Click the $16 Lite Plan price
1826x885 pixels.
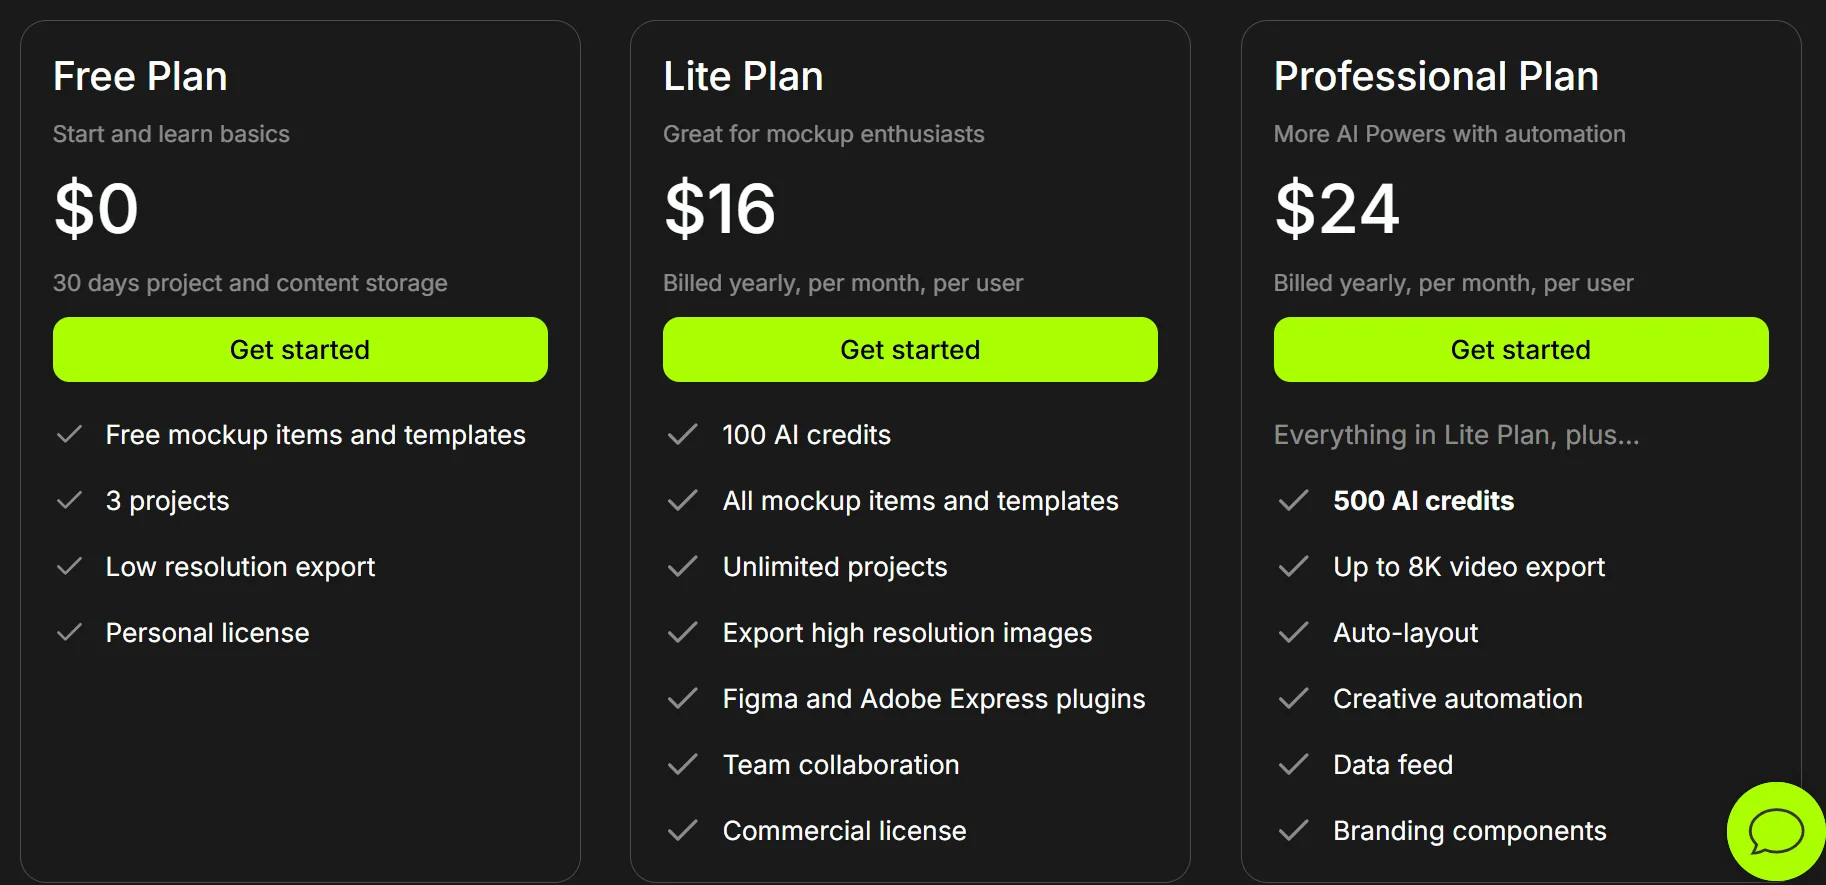pos(720,208)
